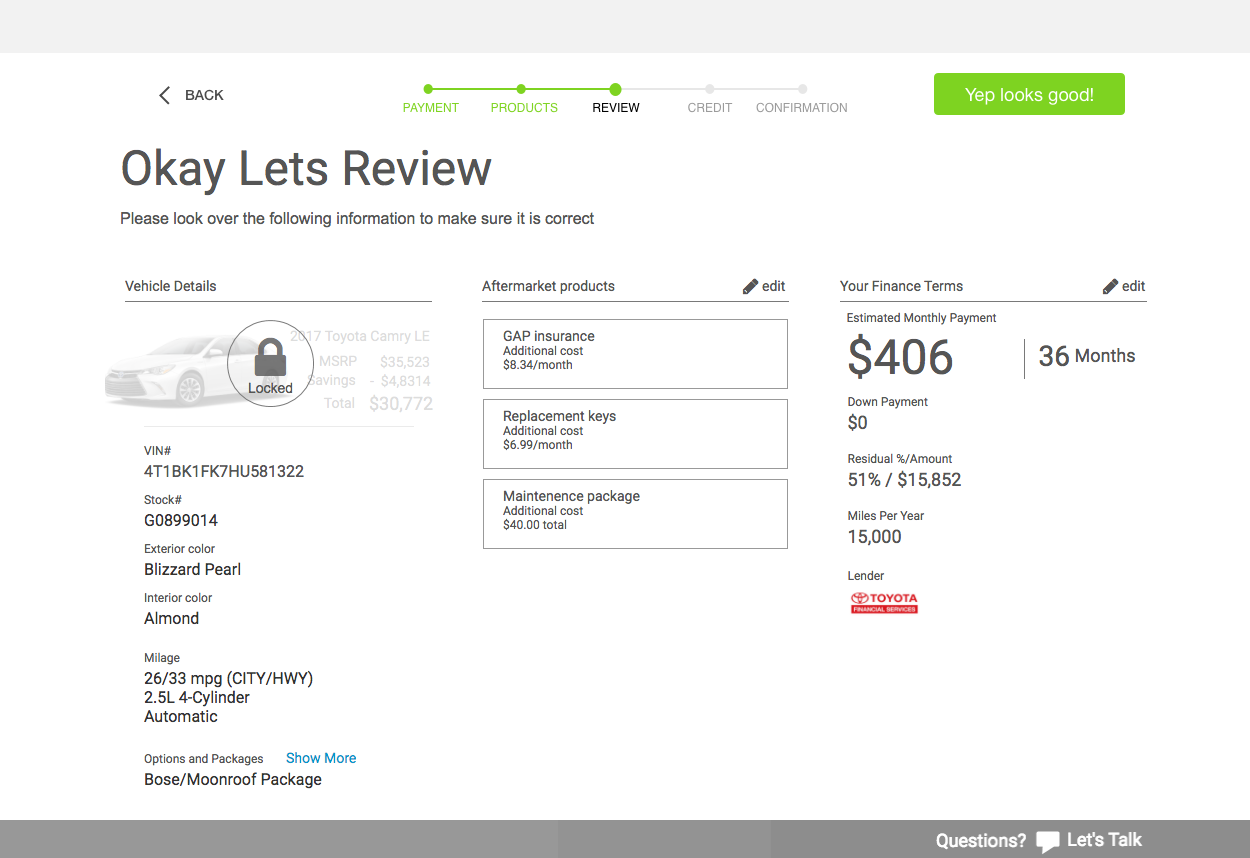The image size is (1250, 858).
Task: Select the Maintenence package product card
Action: 635,514
